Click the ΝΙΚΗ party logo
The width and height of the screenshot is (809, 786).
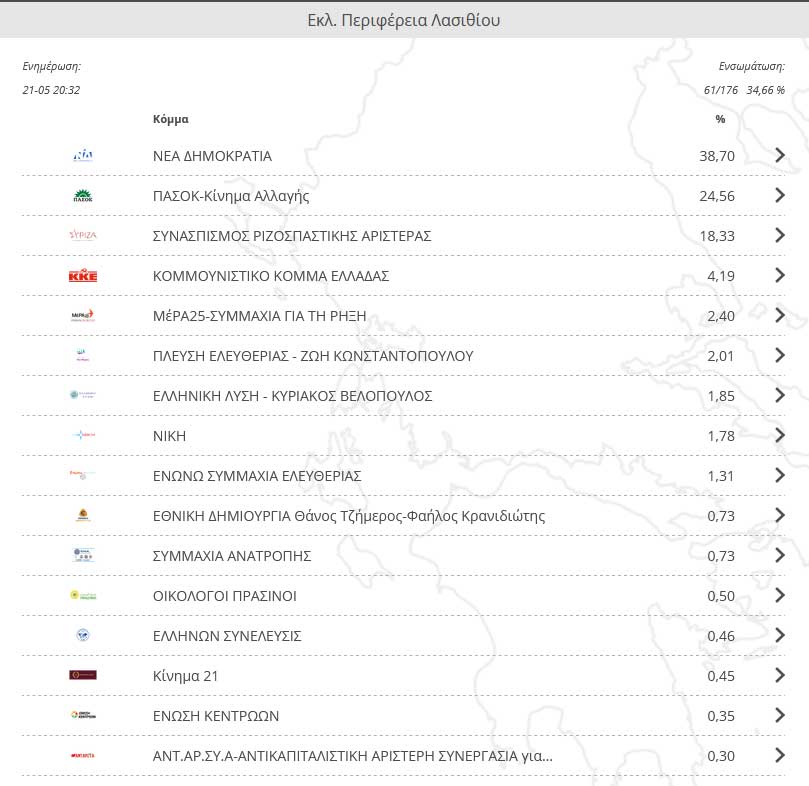[83, 435]
